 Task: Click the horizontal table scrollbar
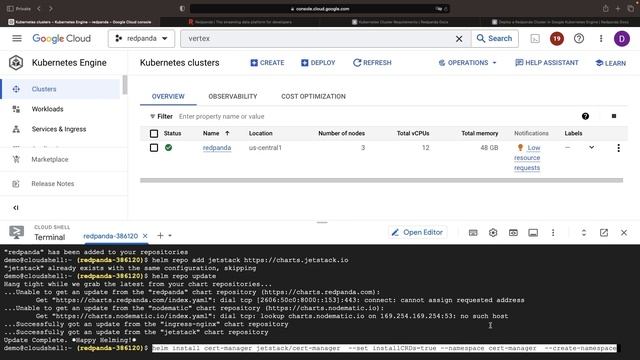point(381,180)
